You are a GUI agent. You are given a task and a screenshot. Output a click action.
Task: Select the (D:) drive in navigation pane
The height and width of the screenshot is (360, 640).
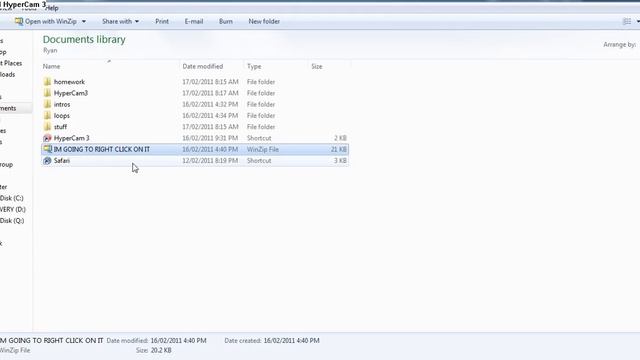[x=13, y=209]
